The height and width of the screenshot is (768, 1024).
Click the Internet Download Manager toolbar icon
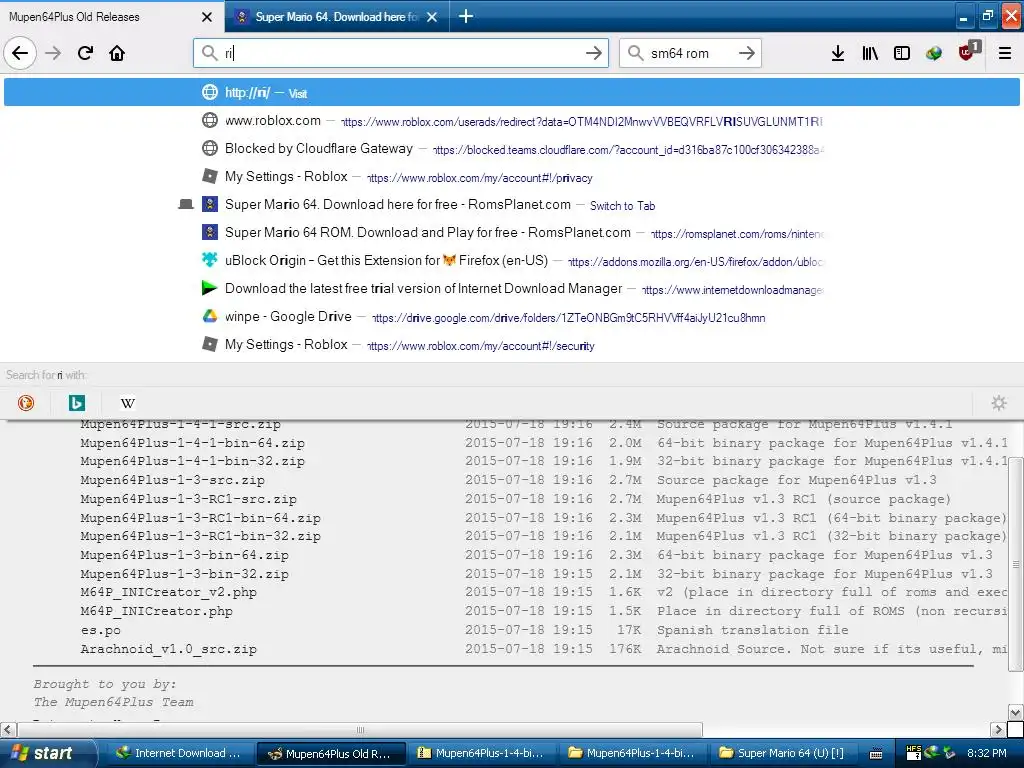pos(934,53)
